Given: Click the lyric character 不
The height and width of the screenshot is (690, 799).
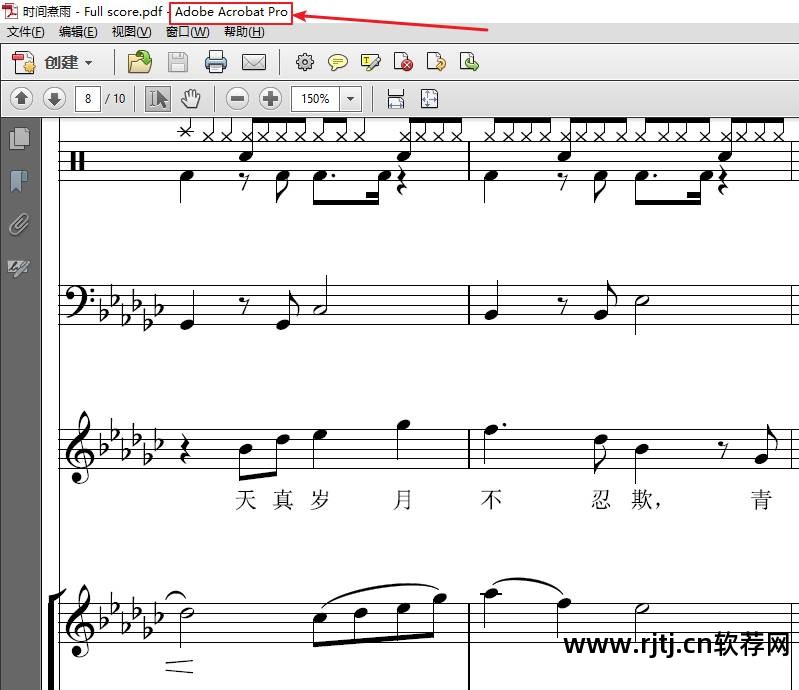Looking at the screenshot, I should [x=491, y=499].
